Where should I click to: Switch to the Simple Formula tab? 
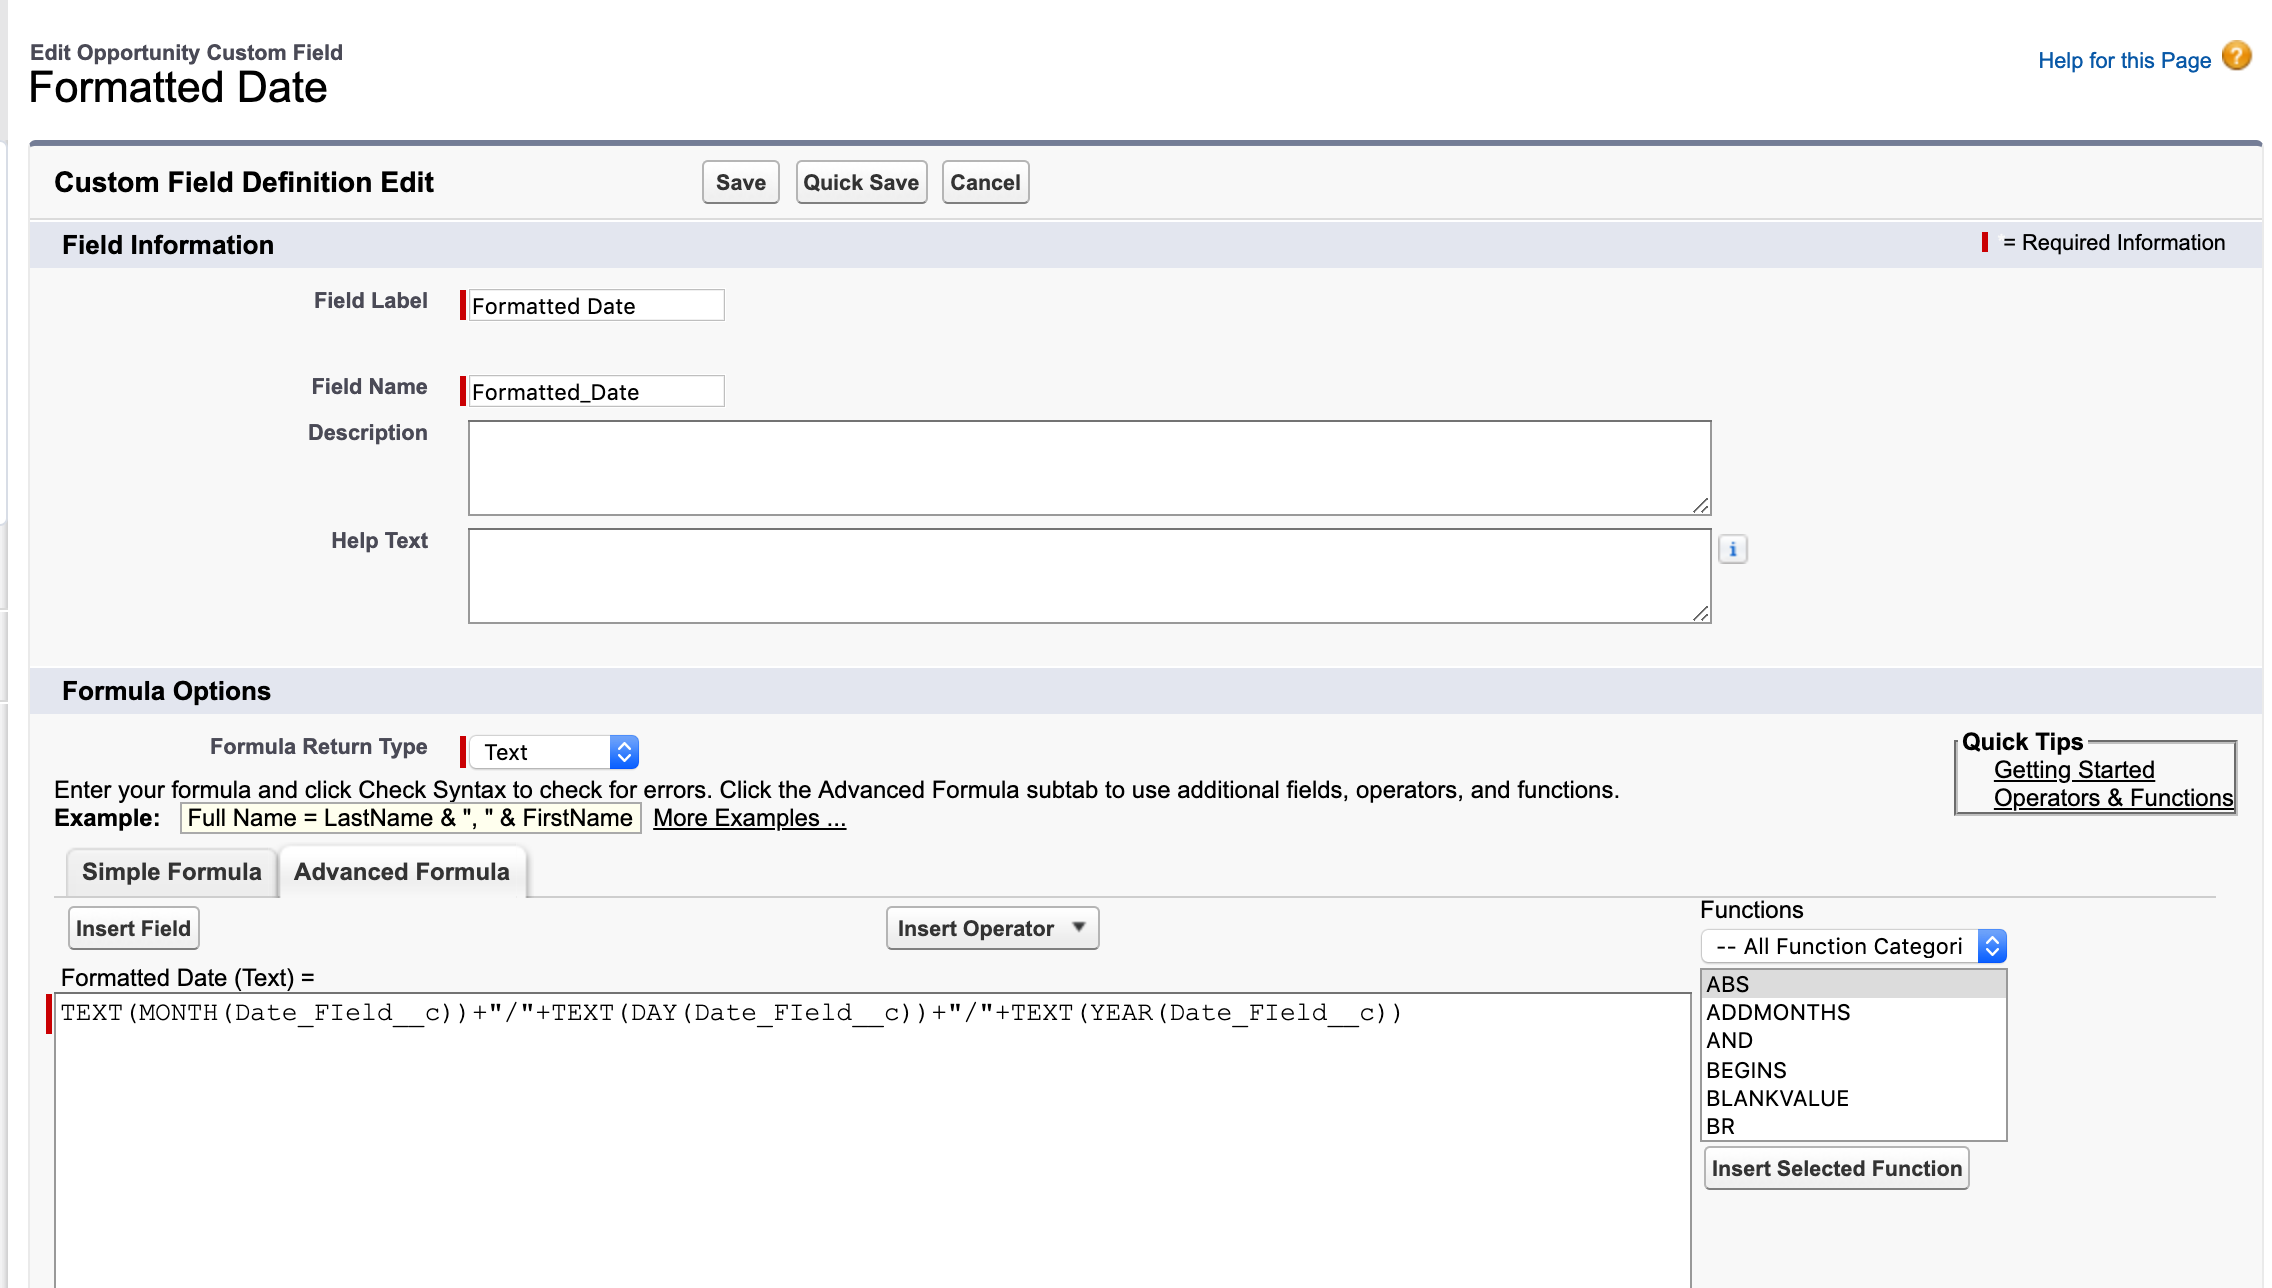click(x=171, y=872)
